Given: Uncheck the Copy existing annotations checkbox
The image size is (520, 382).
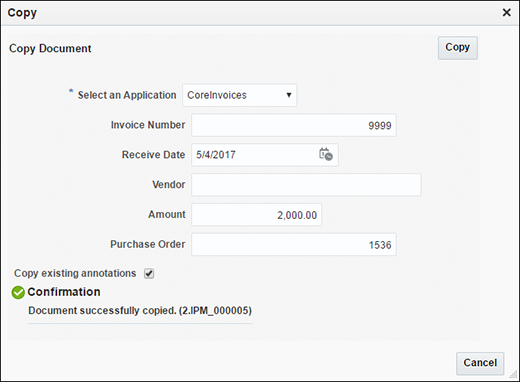Looking at the screenshot, I should click(x=149, y=274).
